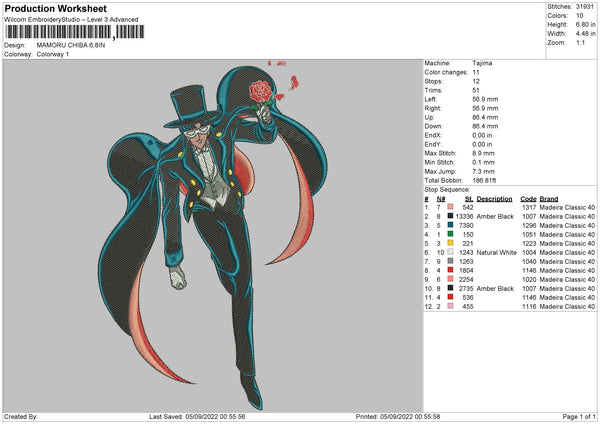
Task: Select the green swatch in stop row 4
Action: [x=450, y=234]
